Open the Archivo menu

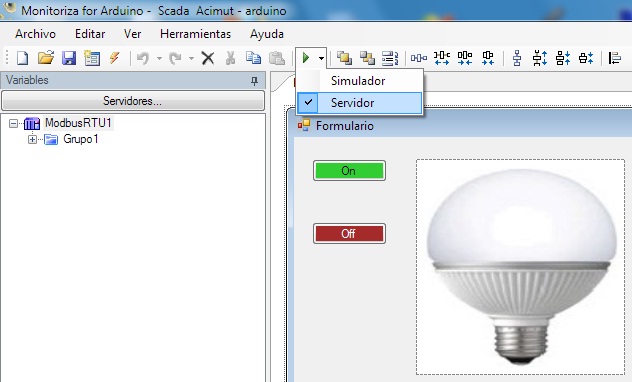click(x=35, y=34)
